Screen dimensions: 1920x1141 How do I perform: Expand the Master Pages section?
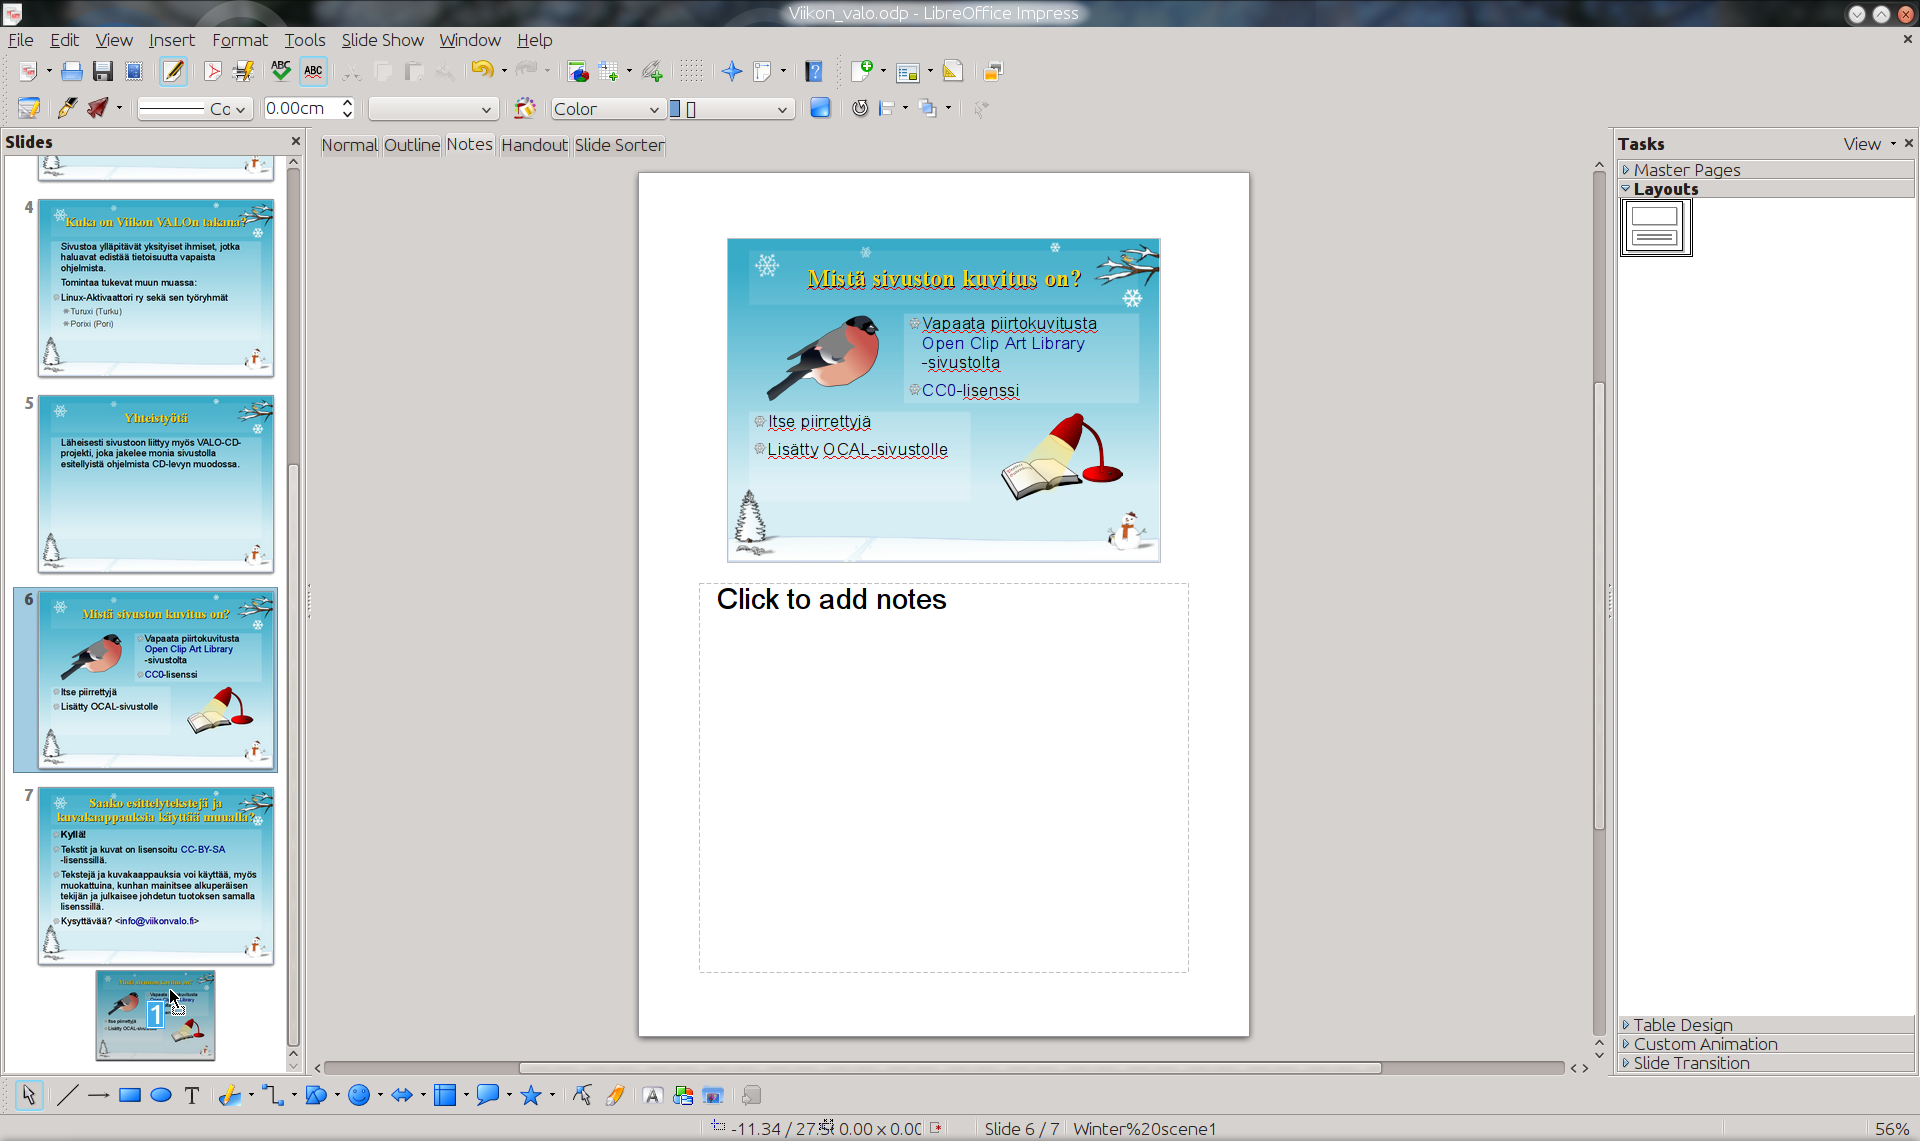click(x=1765, y=170)
